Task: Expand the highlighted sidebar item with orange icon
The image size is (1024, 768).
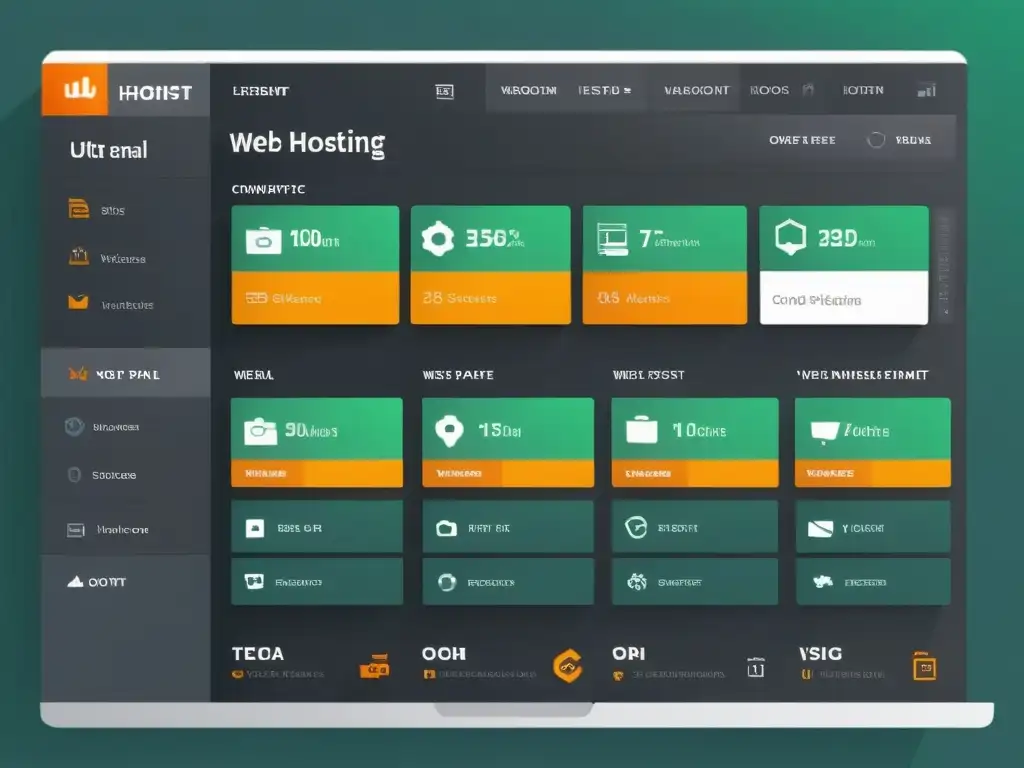Action: (125, 374)
